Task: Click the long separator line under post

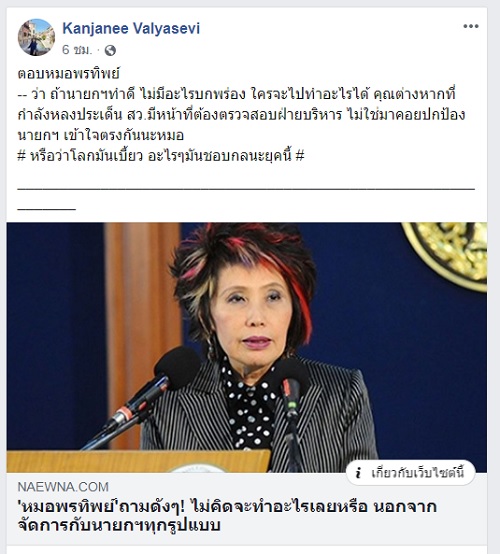Action: 246,189
